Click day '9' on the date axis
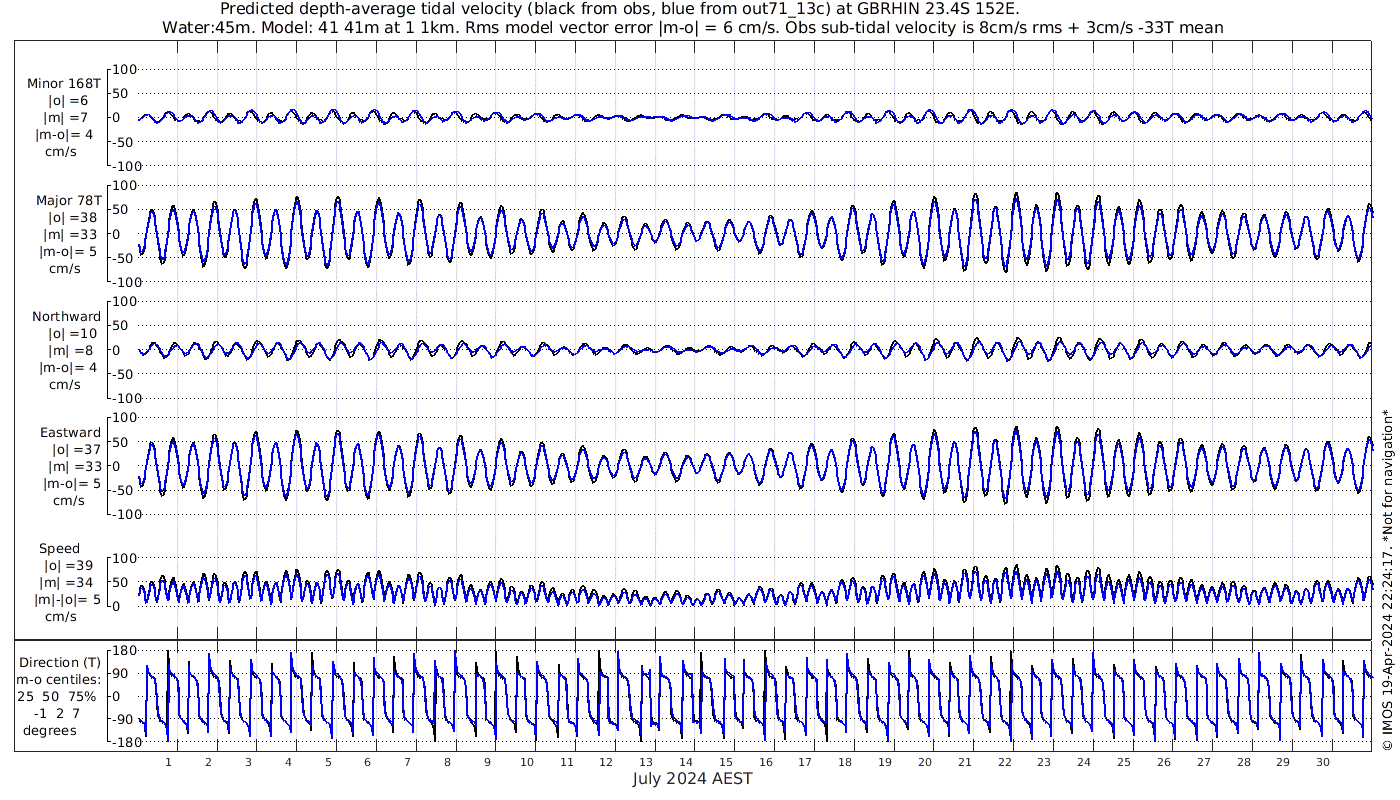 (x=487, y=762)
